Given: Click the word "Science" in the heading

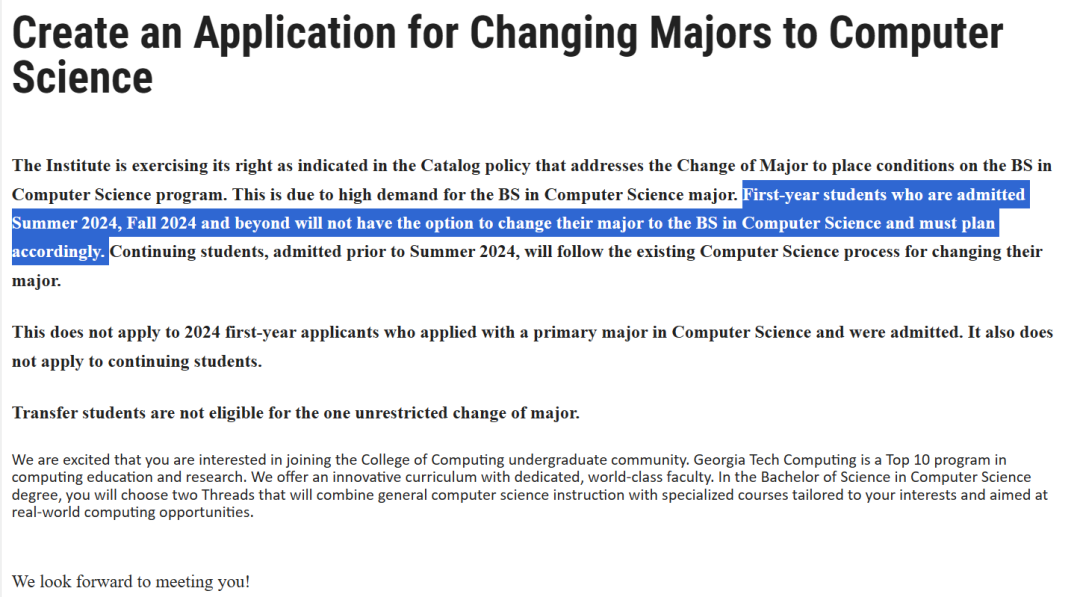Looking at the screenshot, I should tap(82, 78).
